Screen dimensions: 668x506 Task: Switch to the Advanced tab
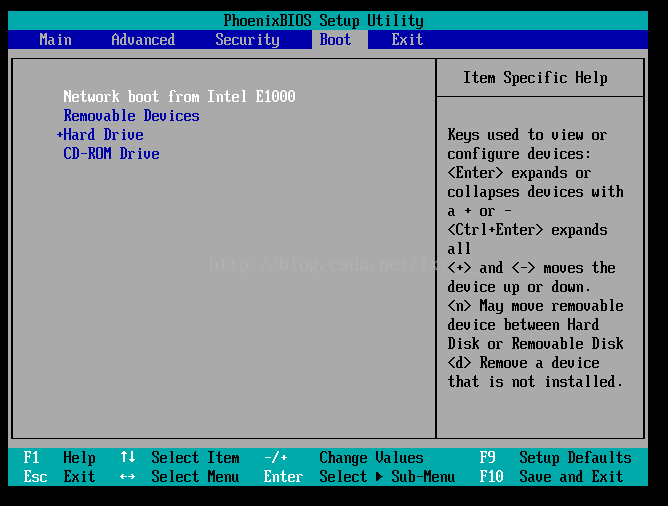[x=143, y=40]
